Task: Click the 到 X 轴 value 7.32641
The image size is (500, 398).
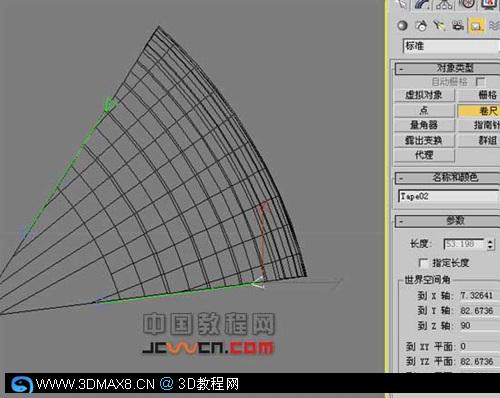Action: pyautogui.click(x=476, y=295)
